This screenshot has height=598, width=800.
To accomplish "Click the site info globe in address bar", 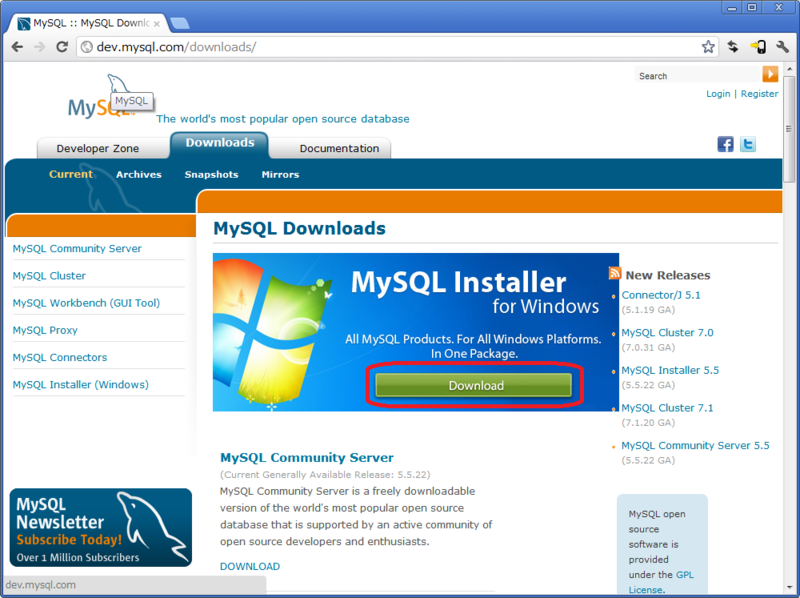I will (87, 47).
